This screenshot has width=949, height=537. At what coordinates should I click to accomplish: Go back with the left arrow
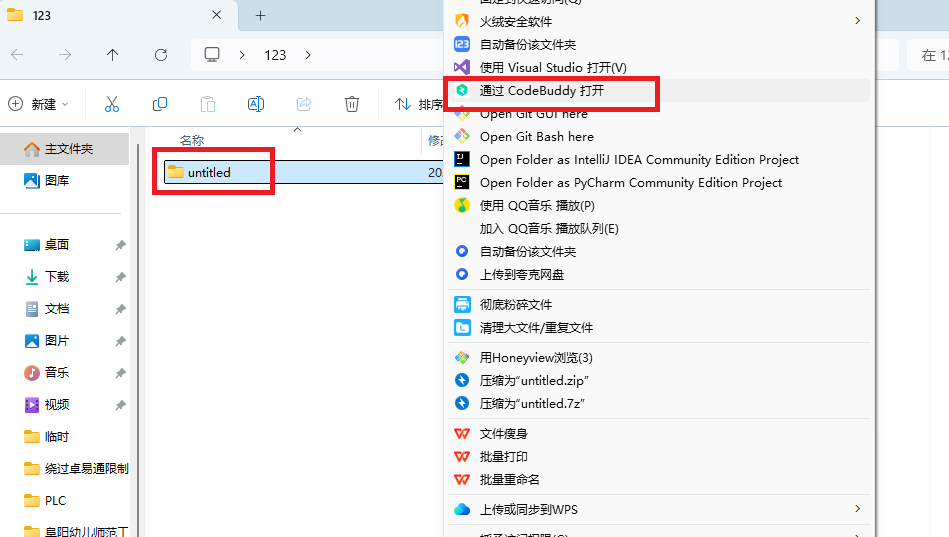[x=17, y=55]
